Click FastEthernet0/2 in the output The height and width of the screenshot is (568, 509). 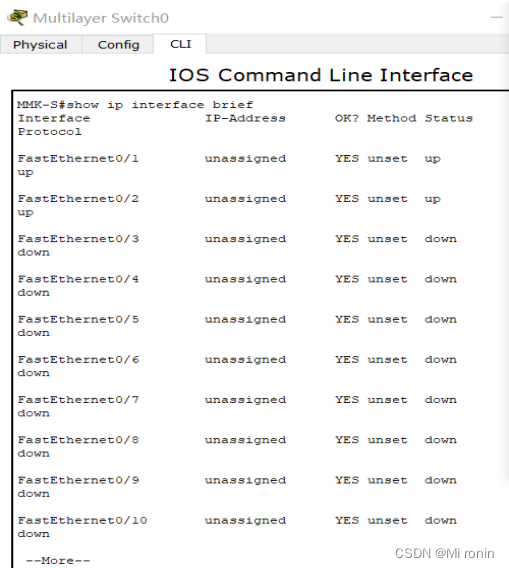[78, 199]
